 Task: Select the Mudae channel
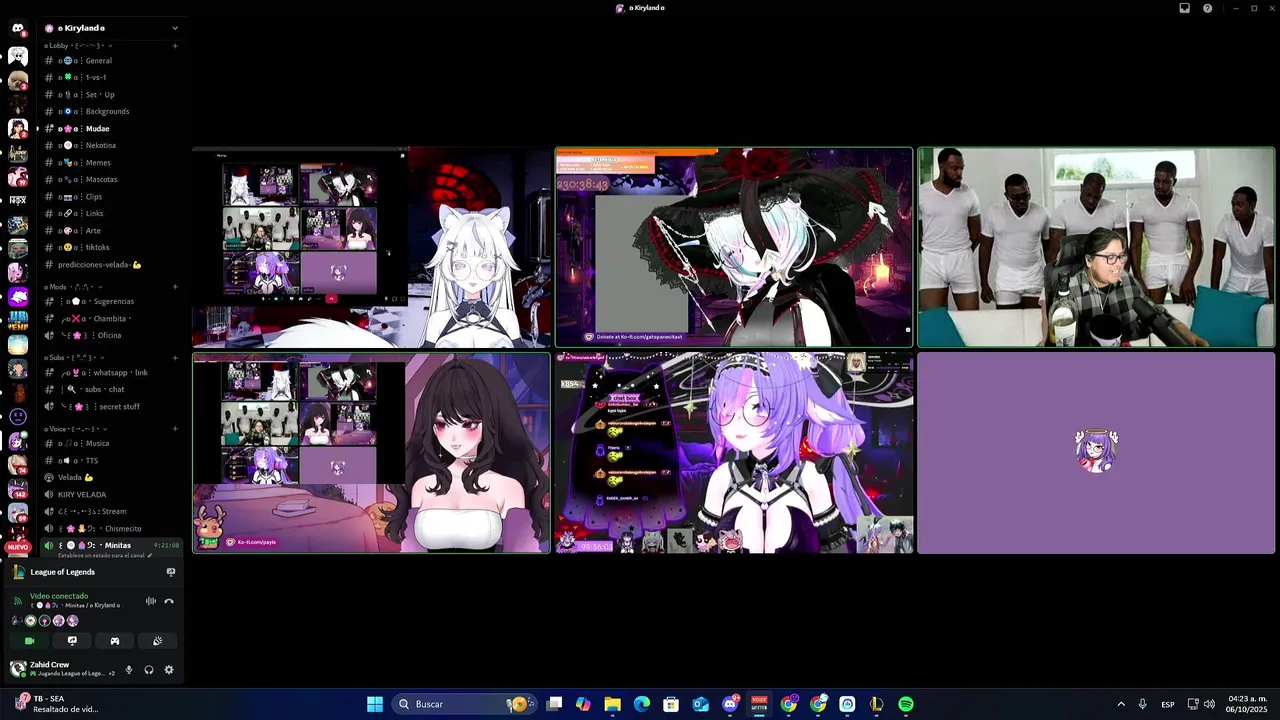111,129
